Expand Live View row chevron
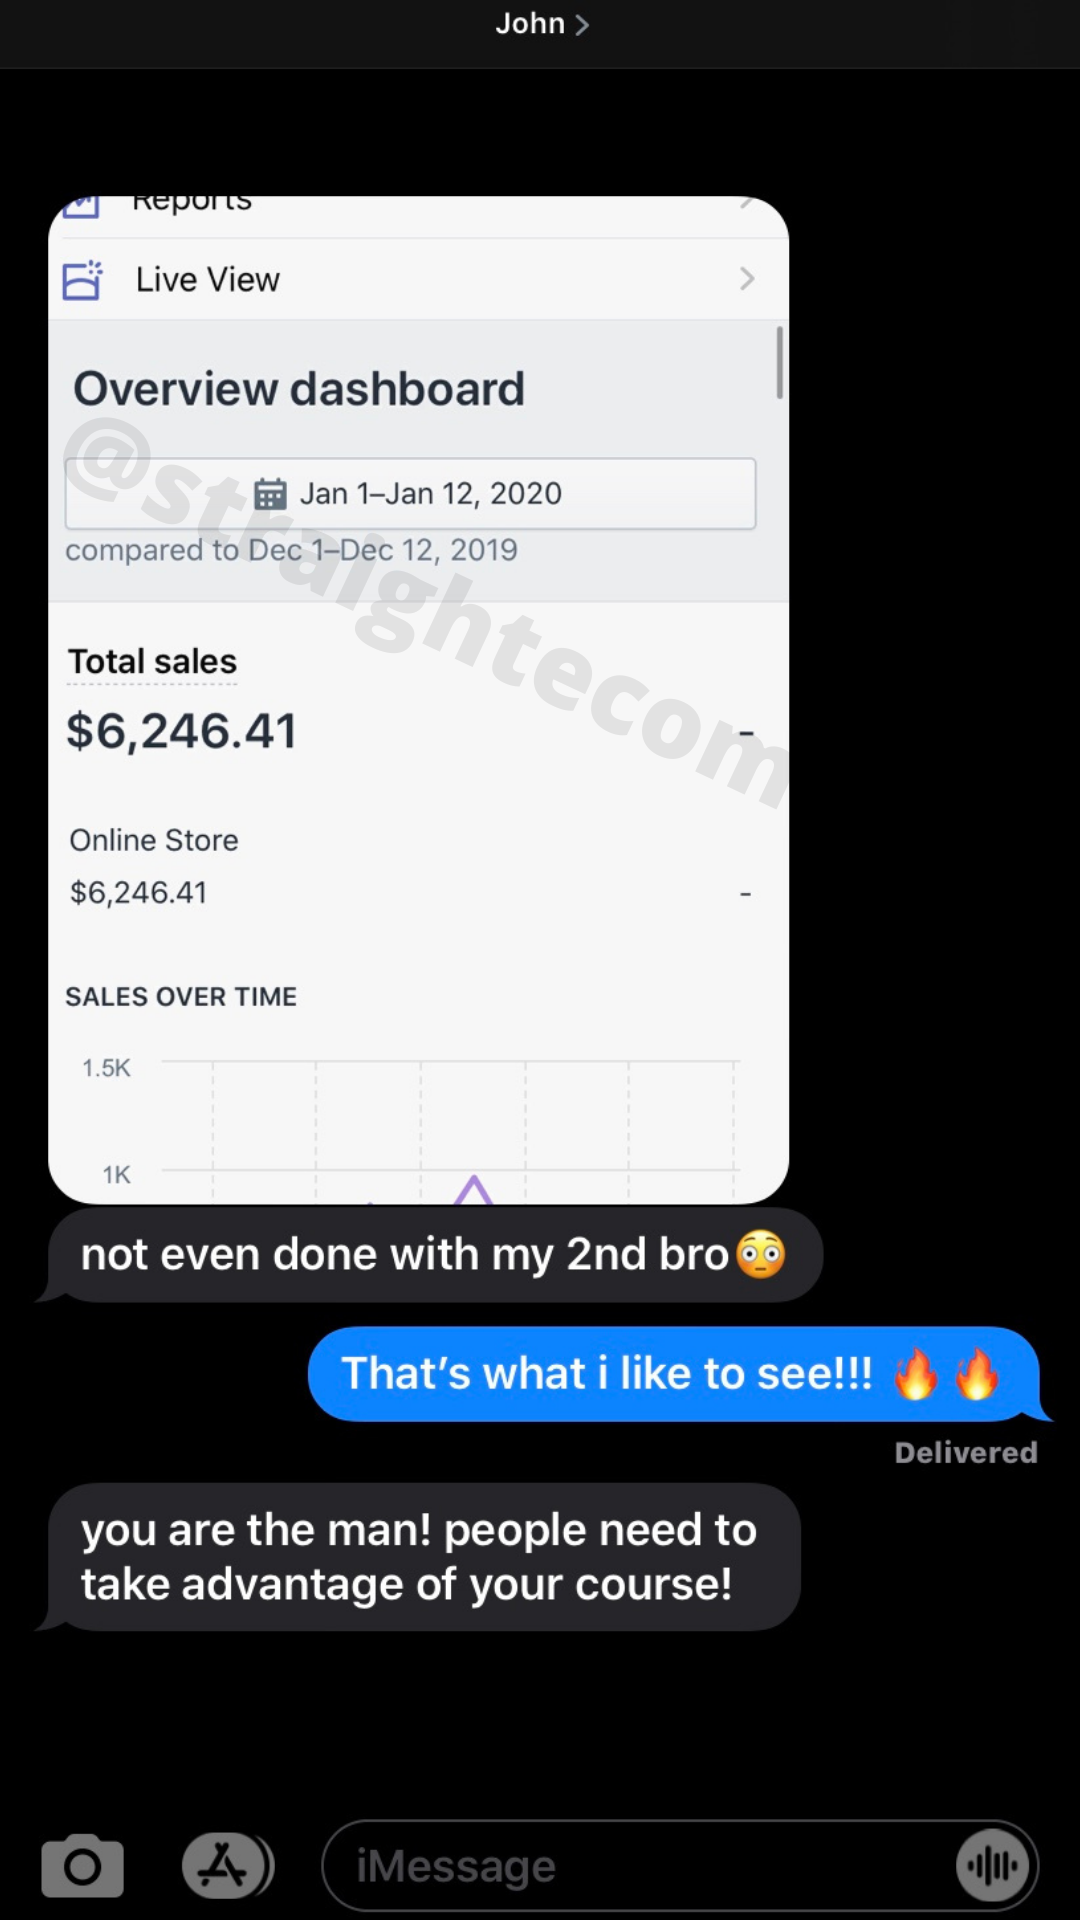The height and width of the screenshot is (1920, 1080). (746, 279)
